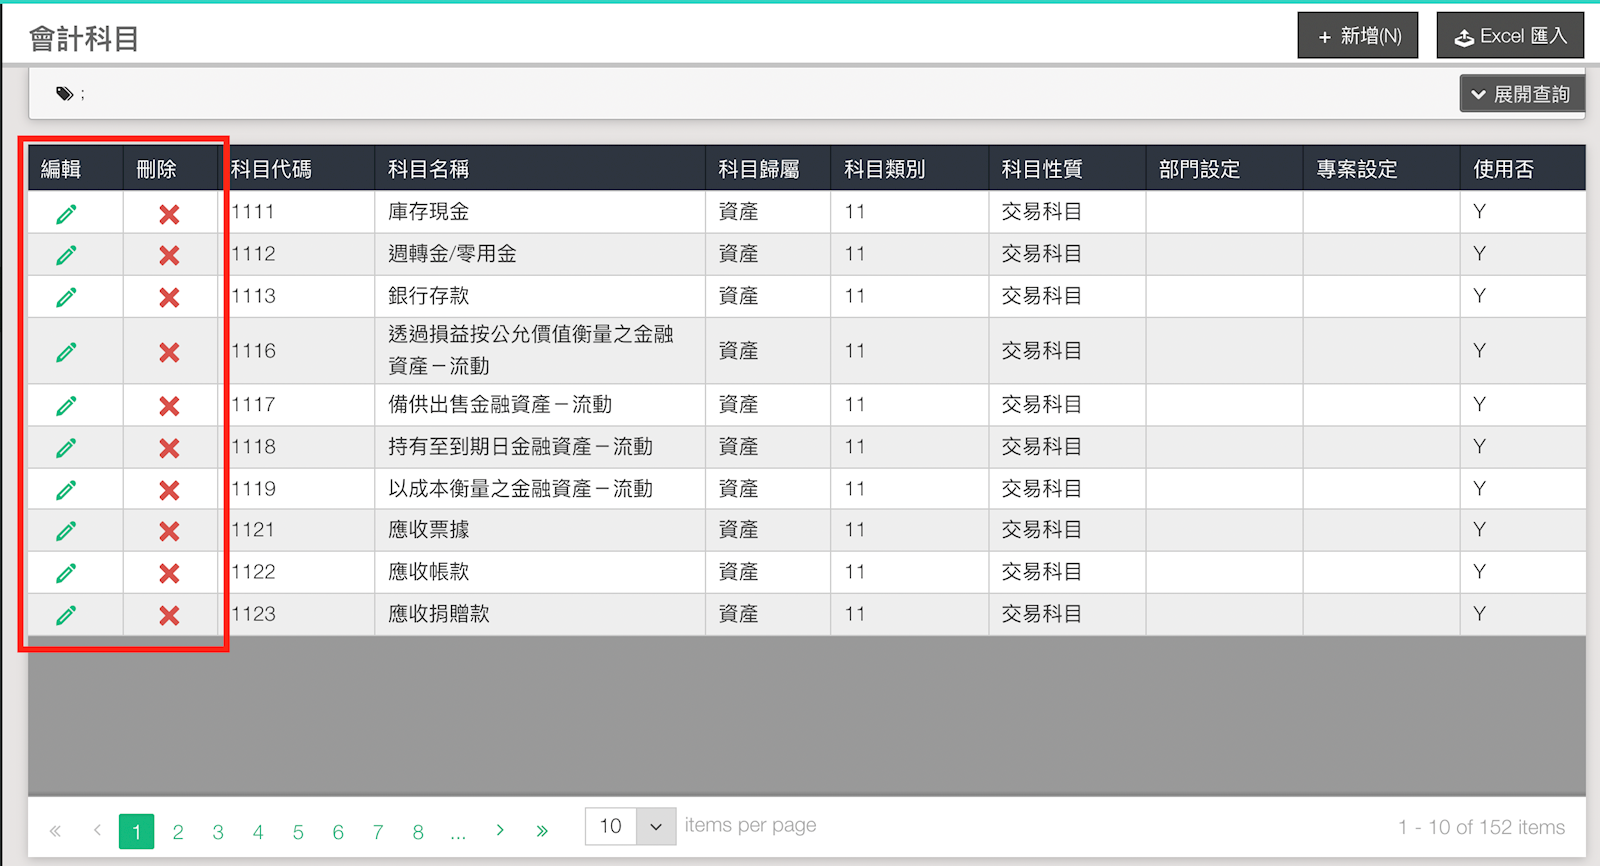Remove account 1123 應收捐贈款
1600x866 pixels.
(169, 616)
